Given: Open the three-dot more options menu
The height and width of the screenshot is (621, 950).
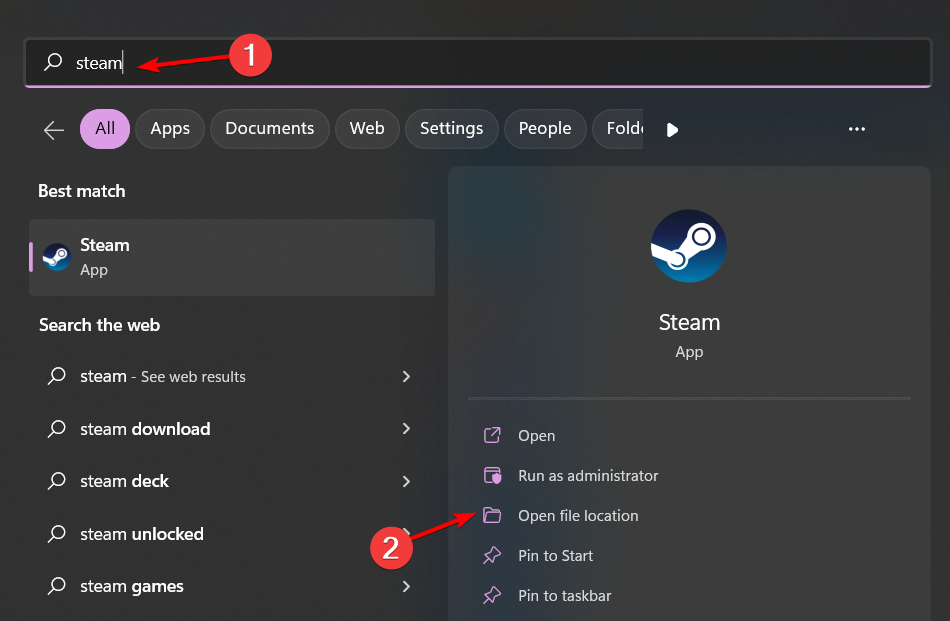Looking at the screenshot, I should tap(857, 129).
